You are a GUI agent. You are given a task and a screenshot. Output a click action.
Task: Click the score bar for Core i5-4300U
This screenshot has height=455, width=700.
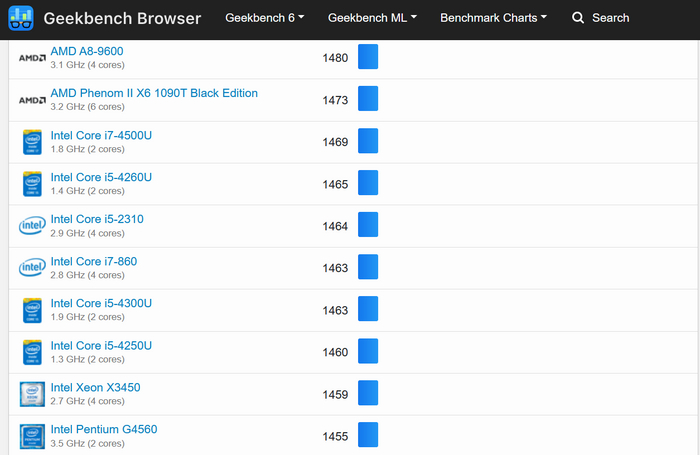tap(368, 309)
